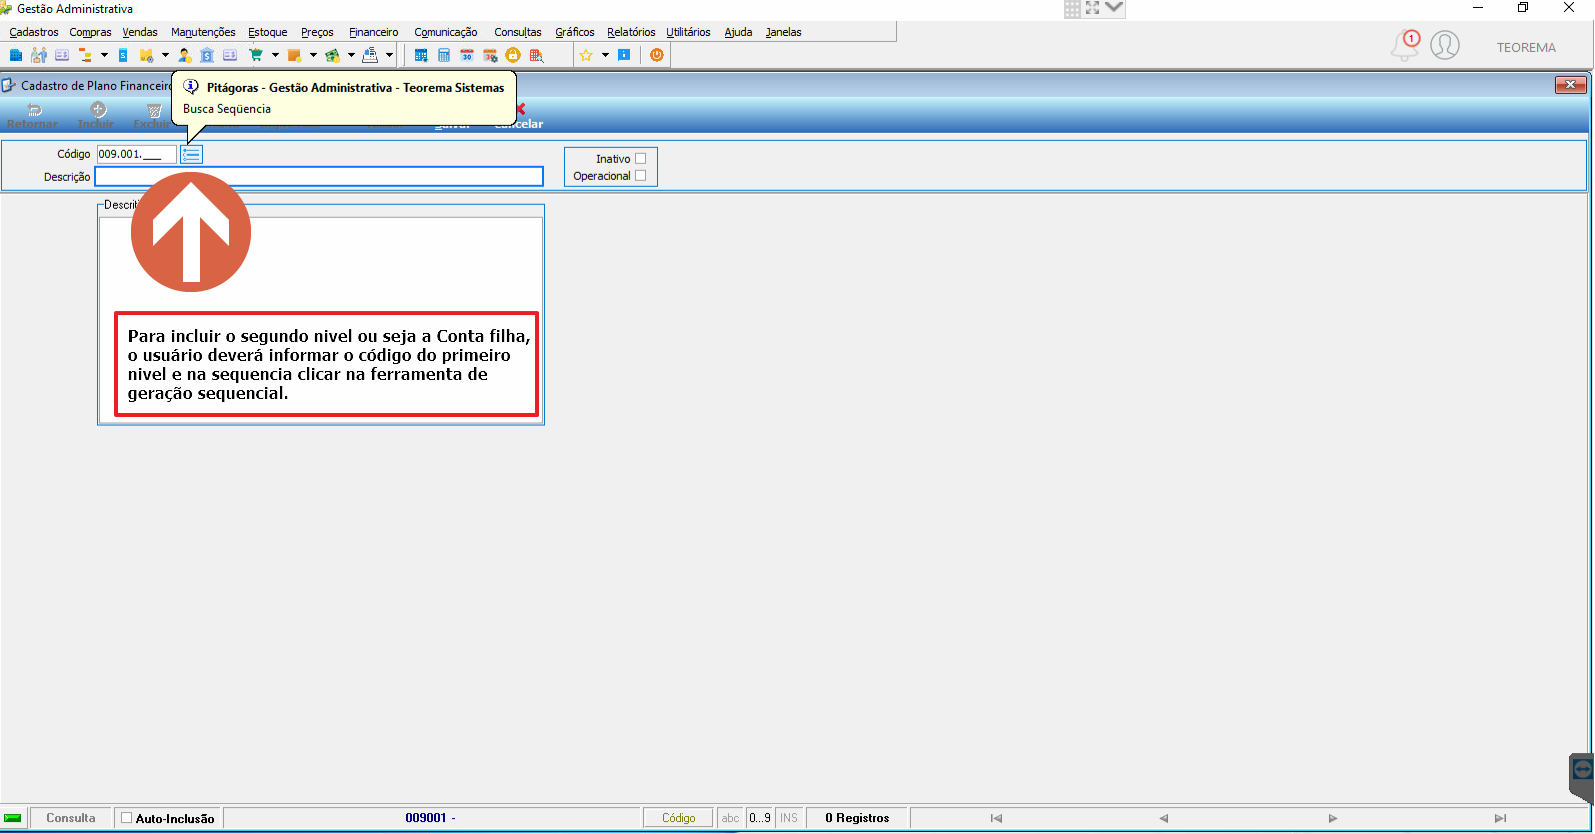The width and height of the screenshot is (1595, 834).
Task: Click the Cancelar button
Action: pos(519,117)
